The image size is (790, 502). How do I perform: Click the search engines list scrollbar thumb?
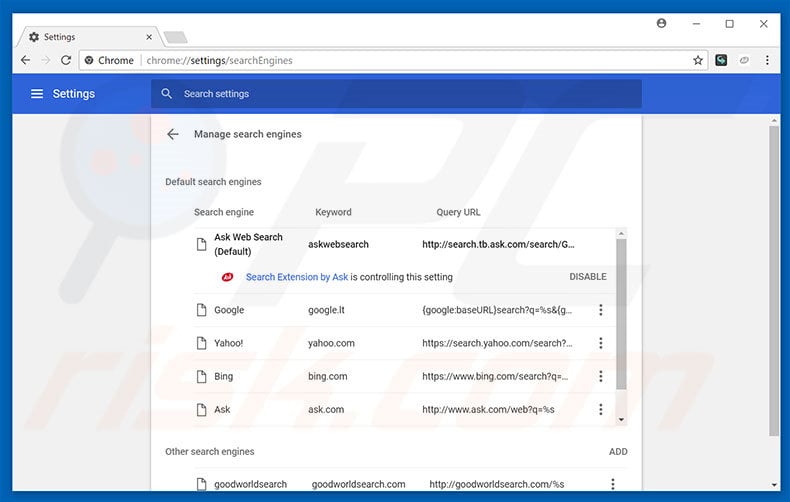[x=621, y=314]
